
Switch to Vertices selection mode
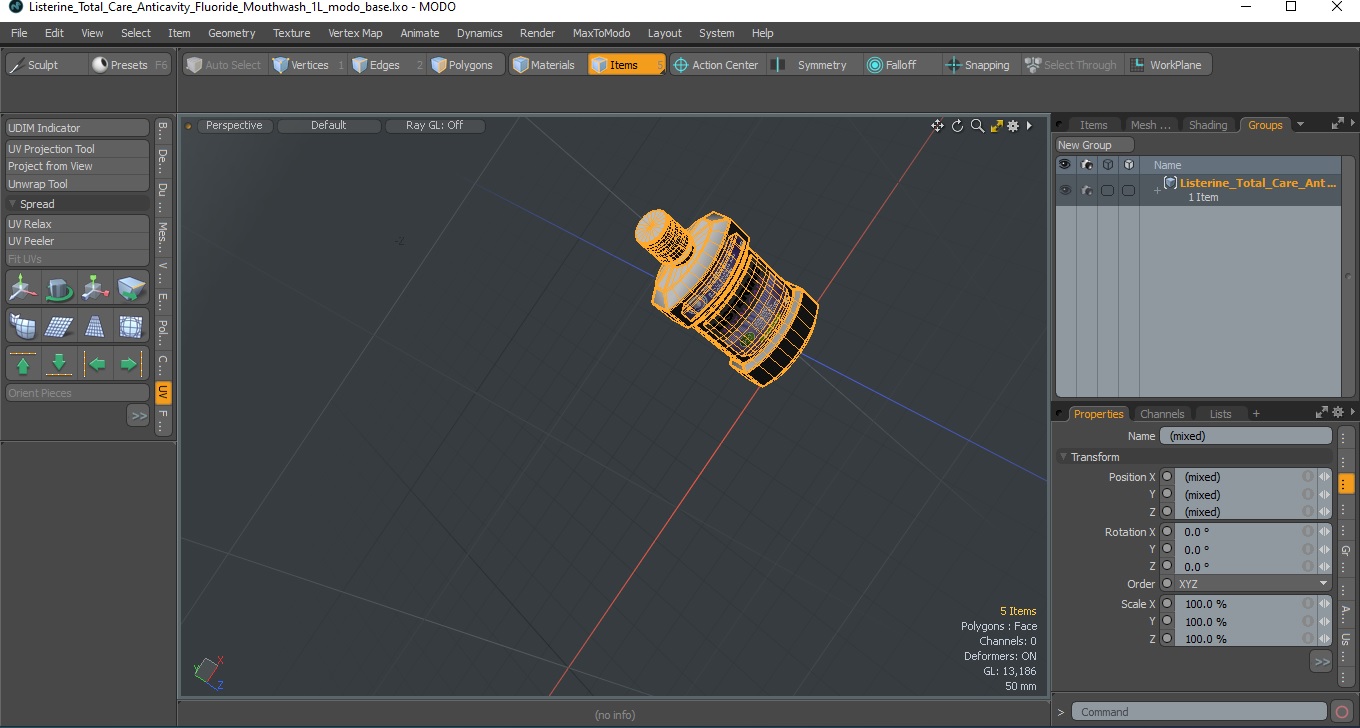[x=308, y=65]
